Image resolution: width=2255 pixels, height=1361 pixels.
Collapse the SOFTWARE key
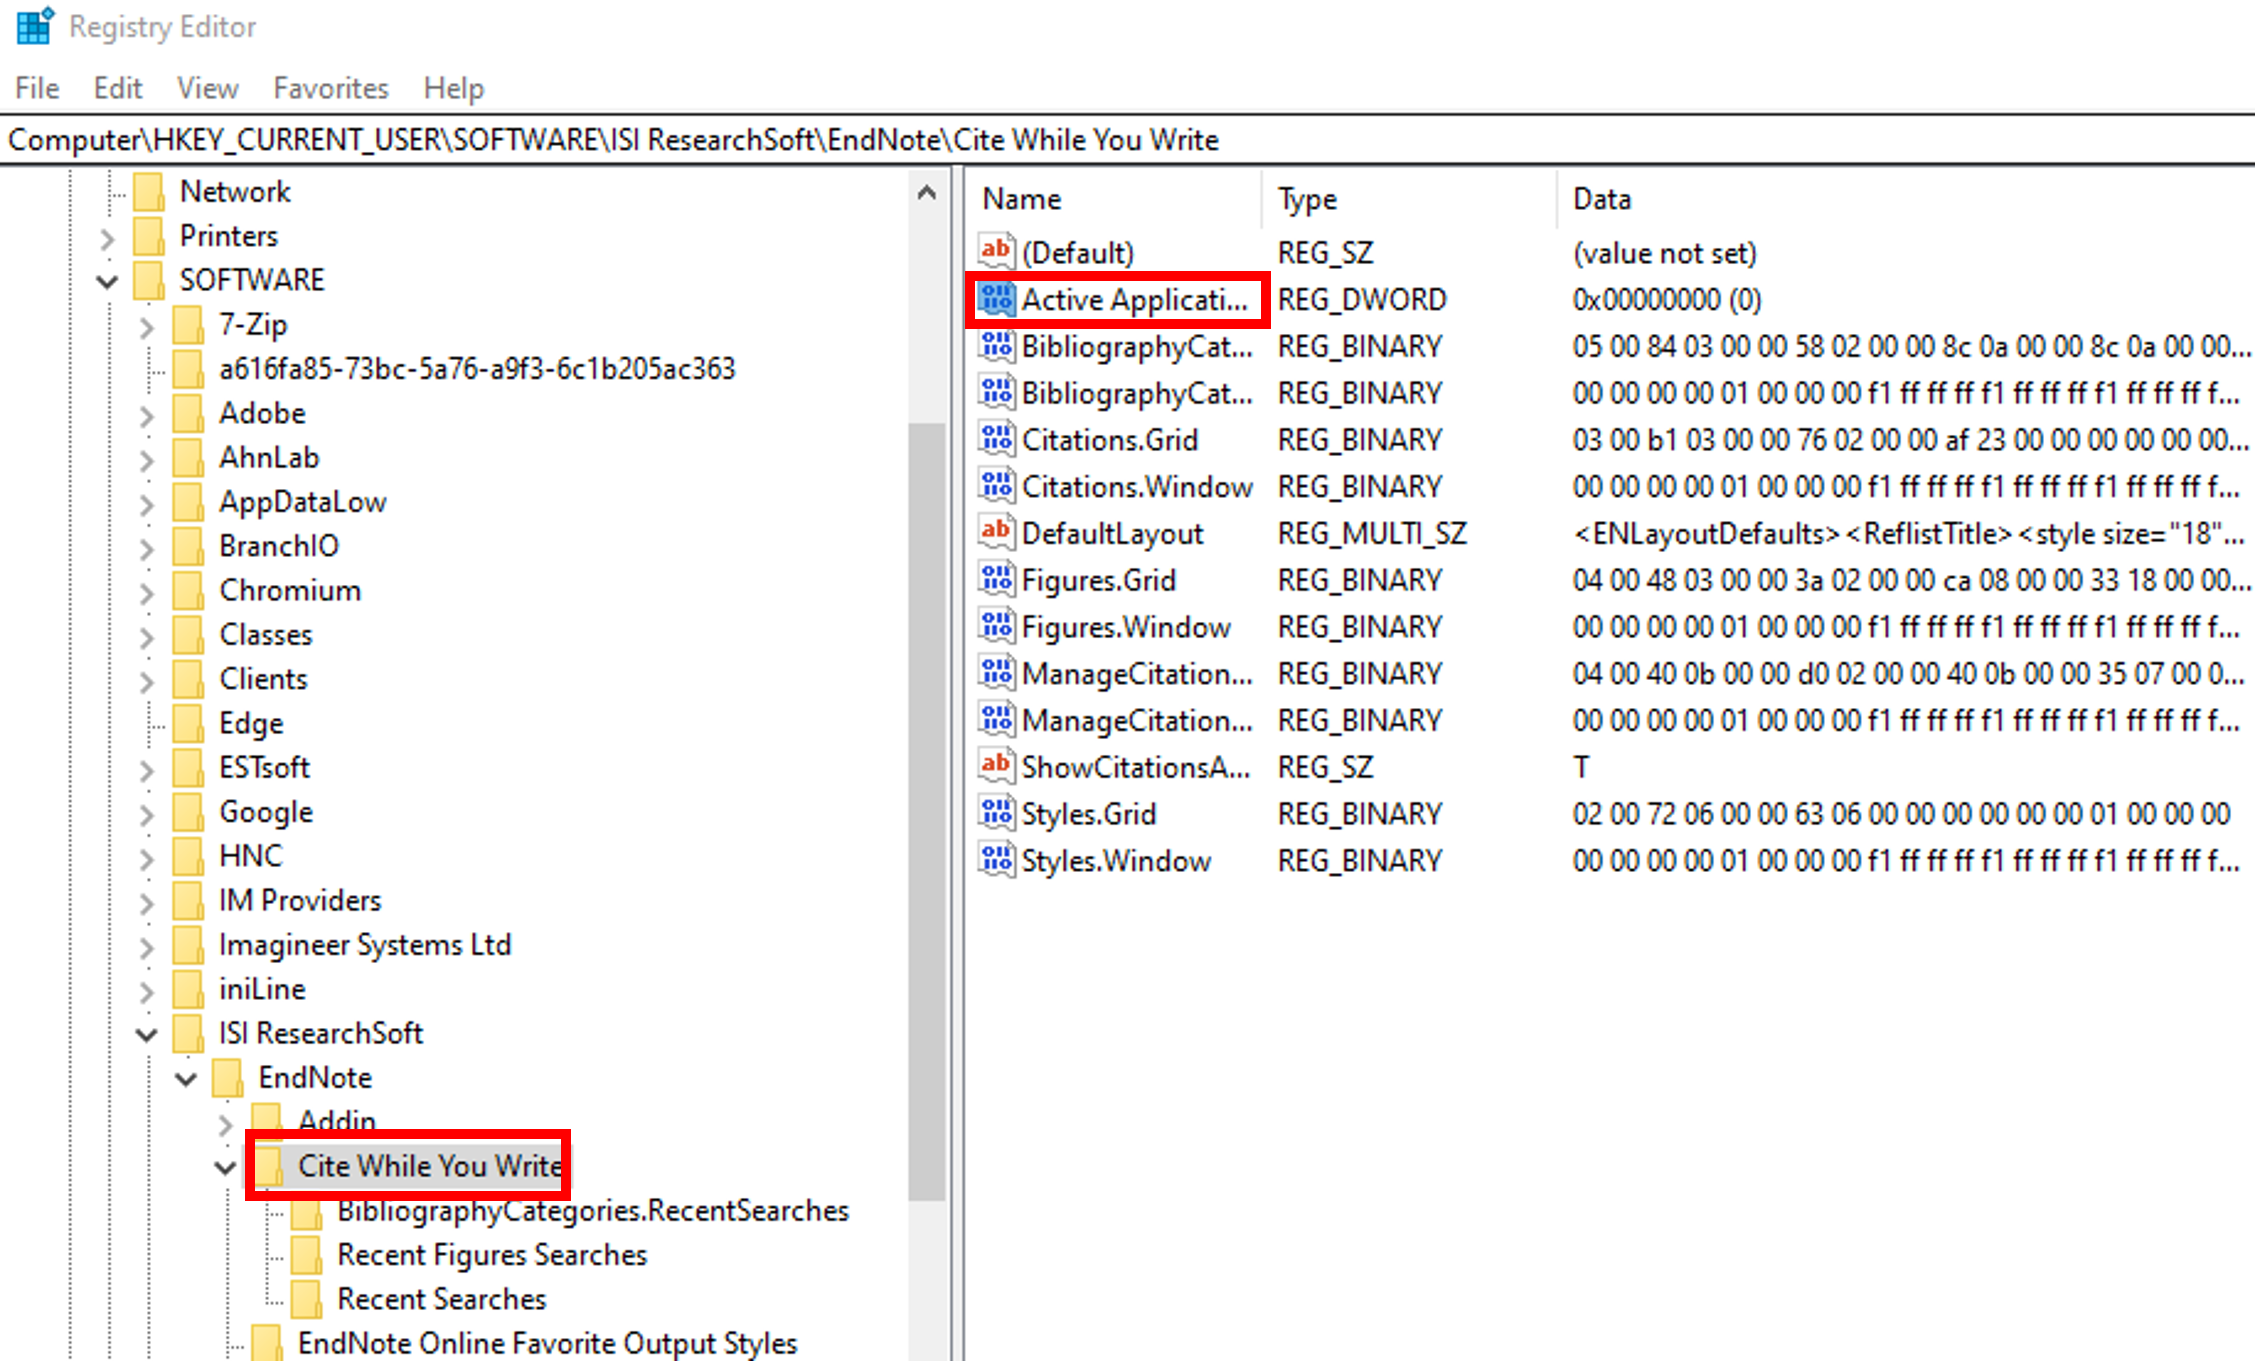click(x=107, y=282)
